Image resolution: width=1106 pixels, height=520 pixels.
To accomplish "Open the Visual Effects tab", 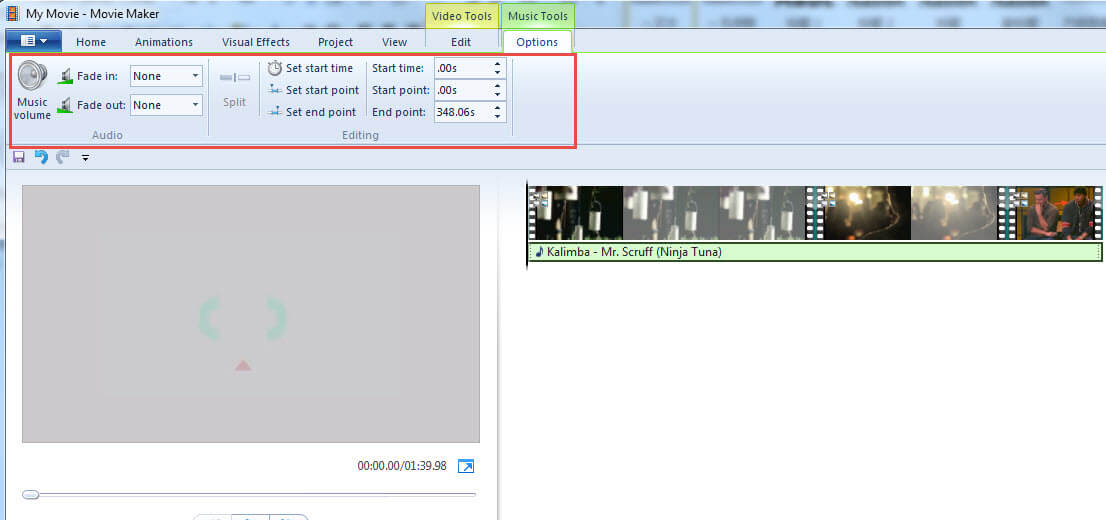I will click(x=256, y=42).
